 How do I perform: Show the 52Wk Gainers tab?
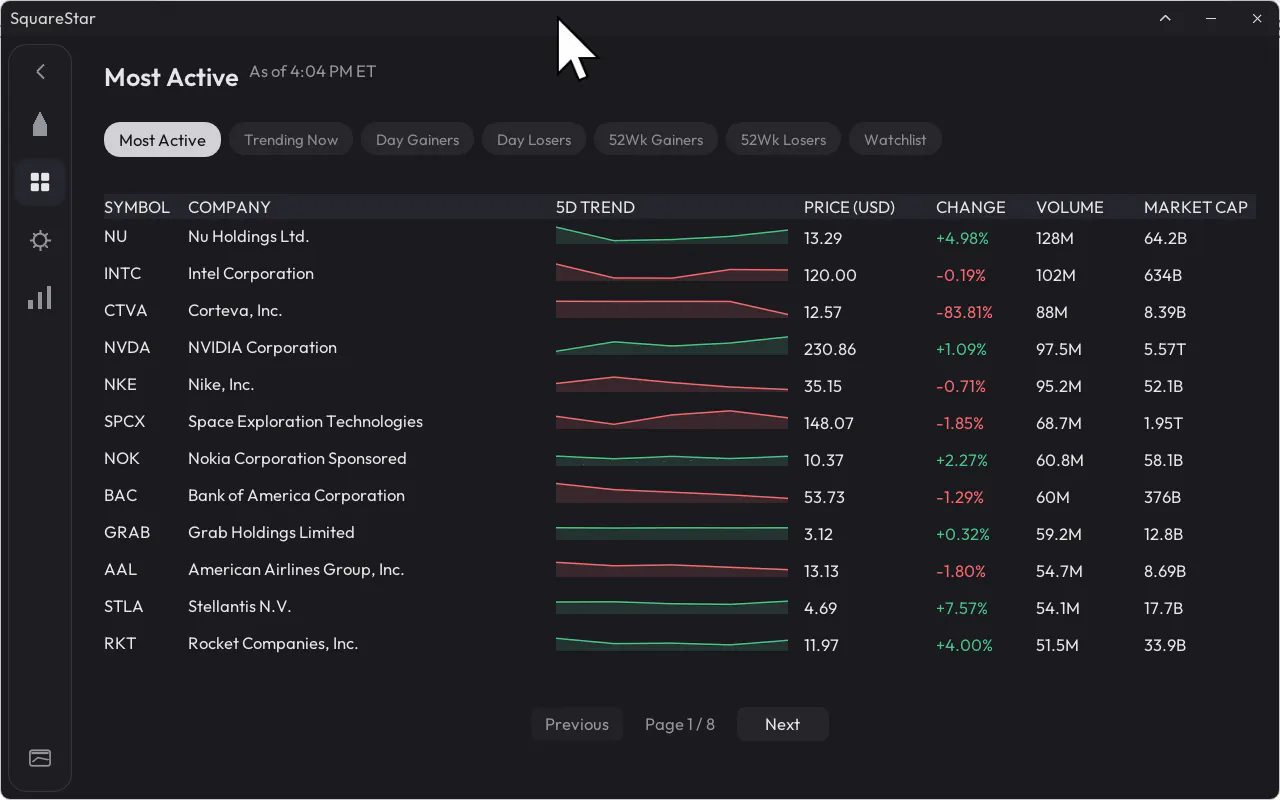656,140
